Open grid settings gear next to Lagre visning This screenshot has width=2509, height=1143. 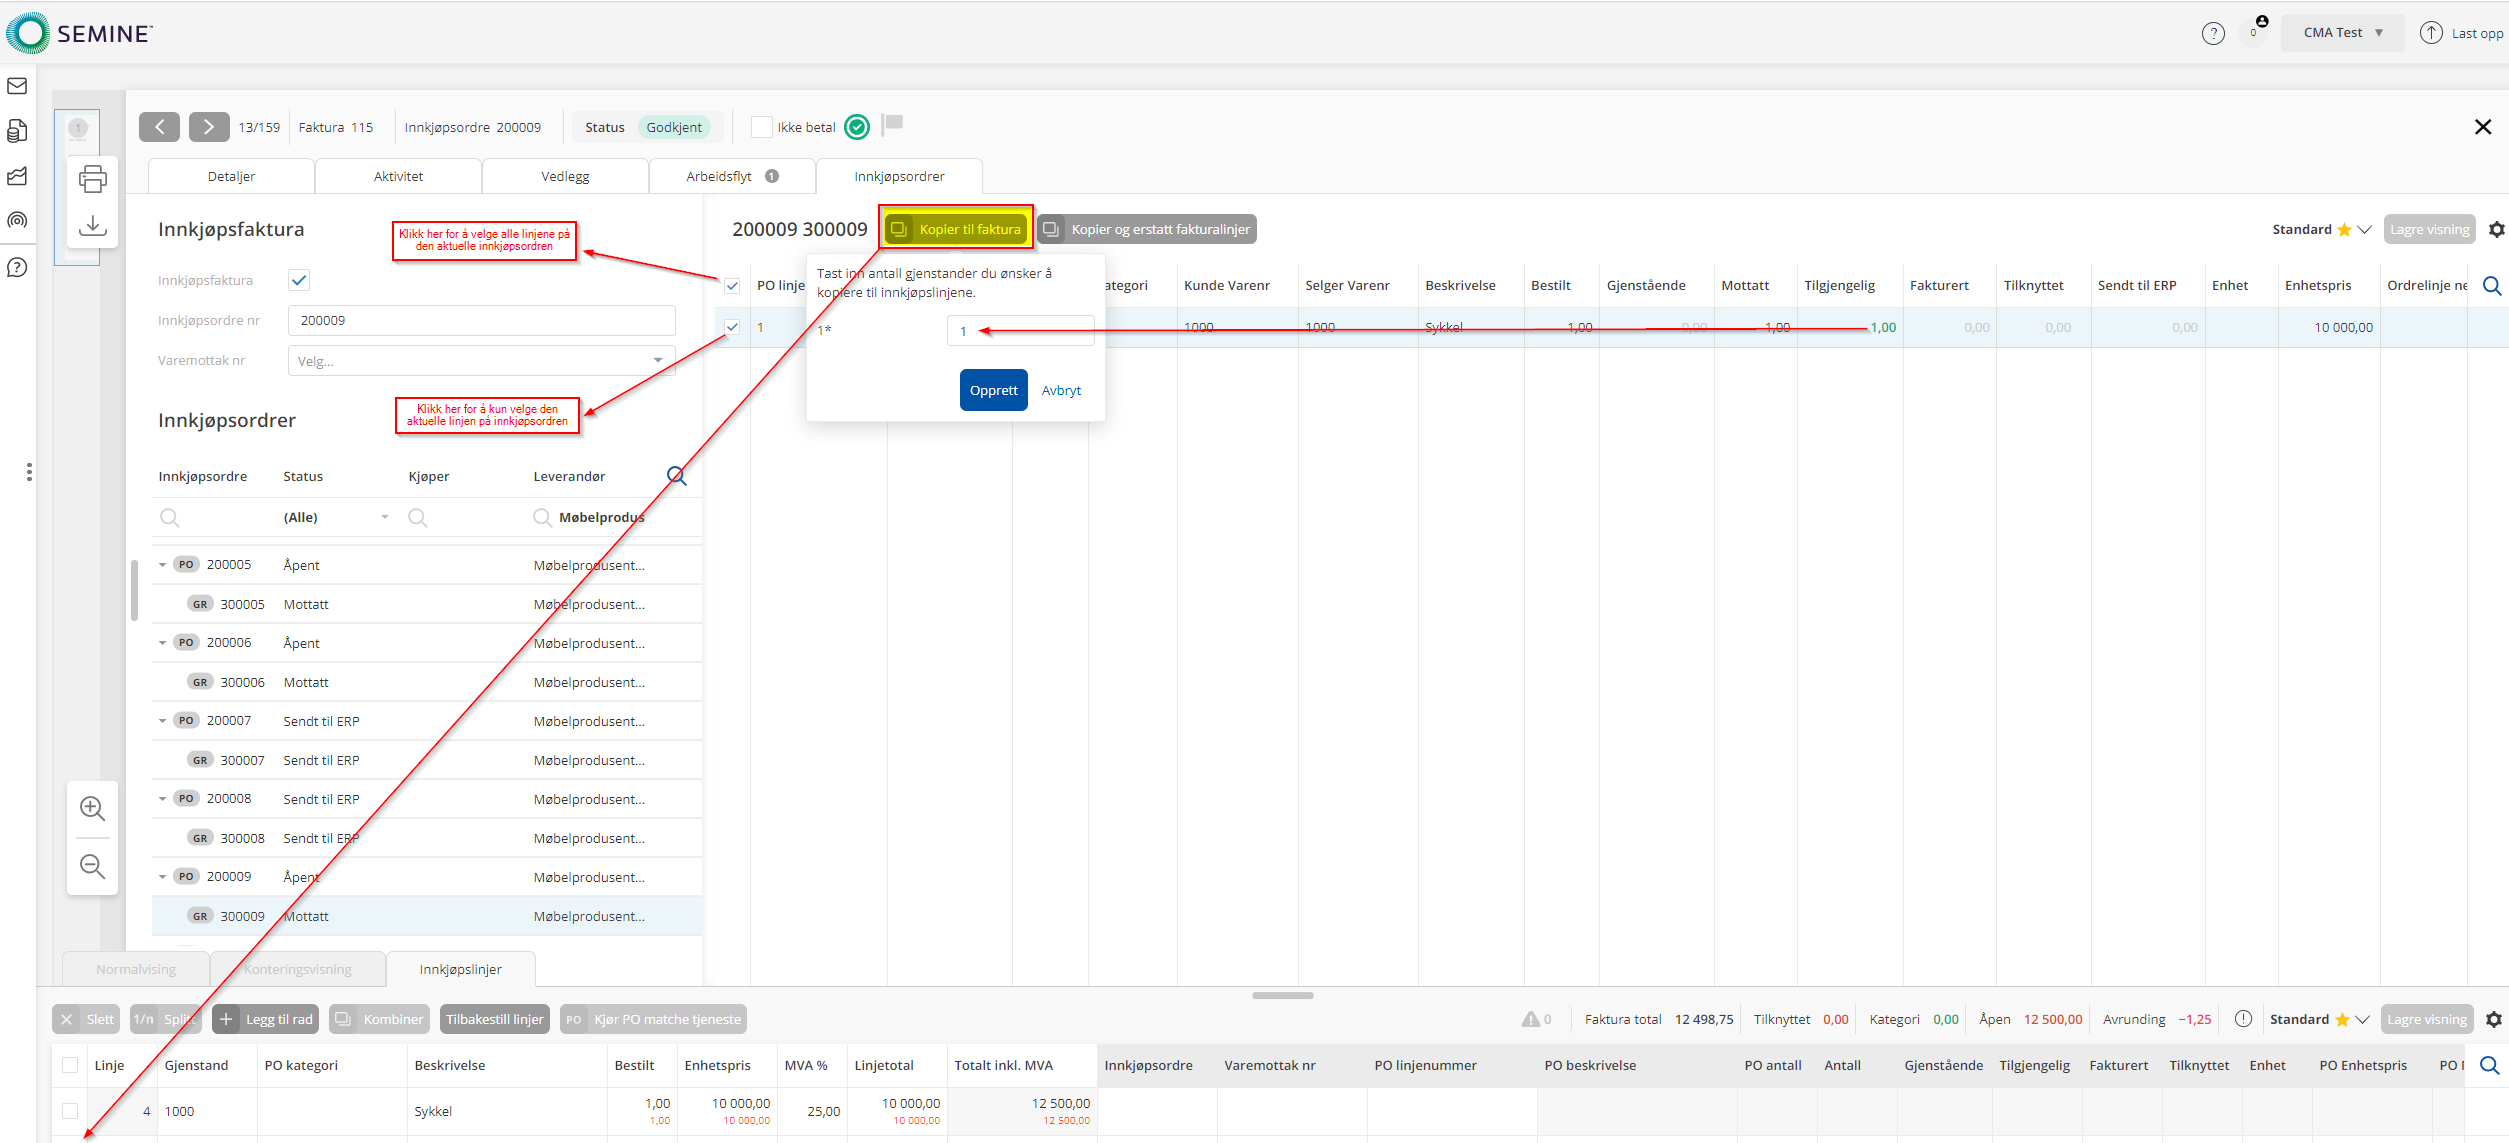[2496, 230]
